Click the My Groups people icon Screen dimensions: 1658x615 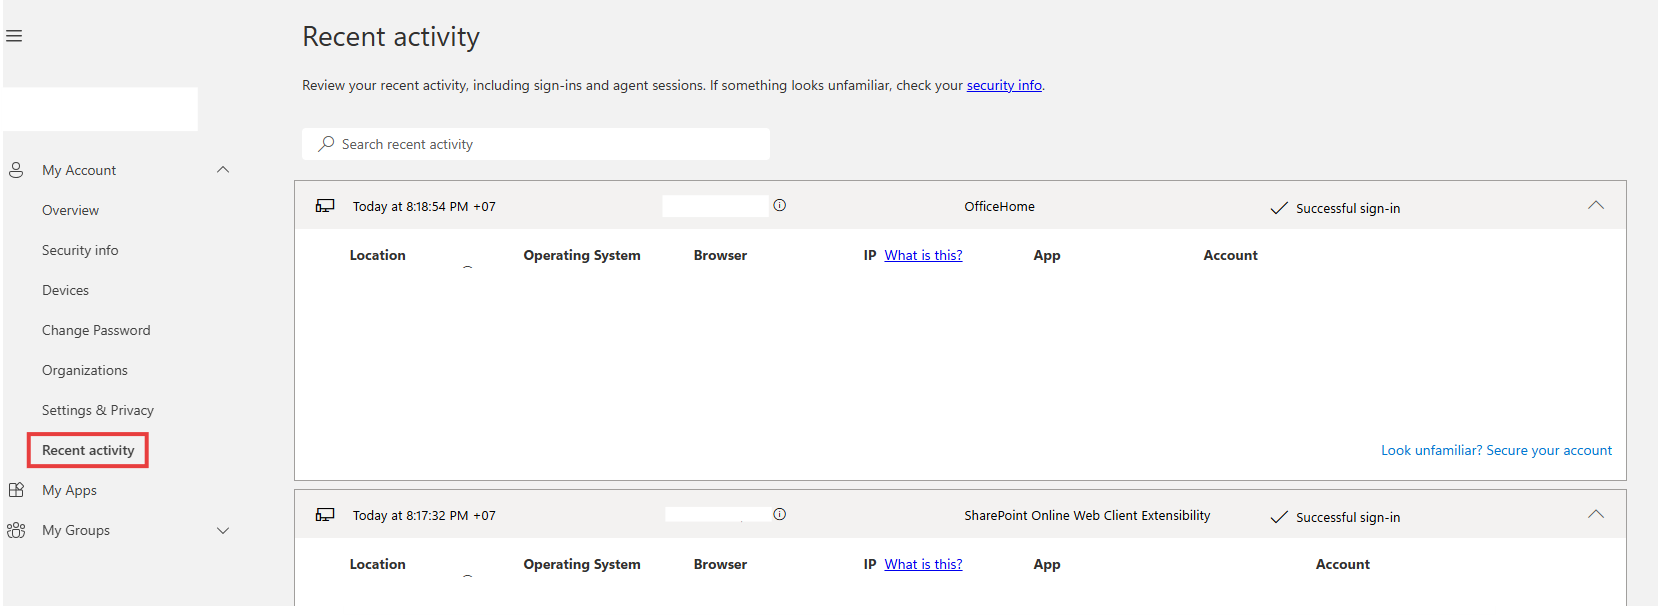(16, 530)
